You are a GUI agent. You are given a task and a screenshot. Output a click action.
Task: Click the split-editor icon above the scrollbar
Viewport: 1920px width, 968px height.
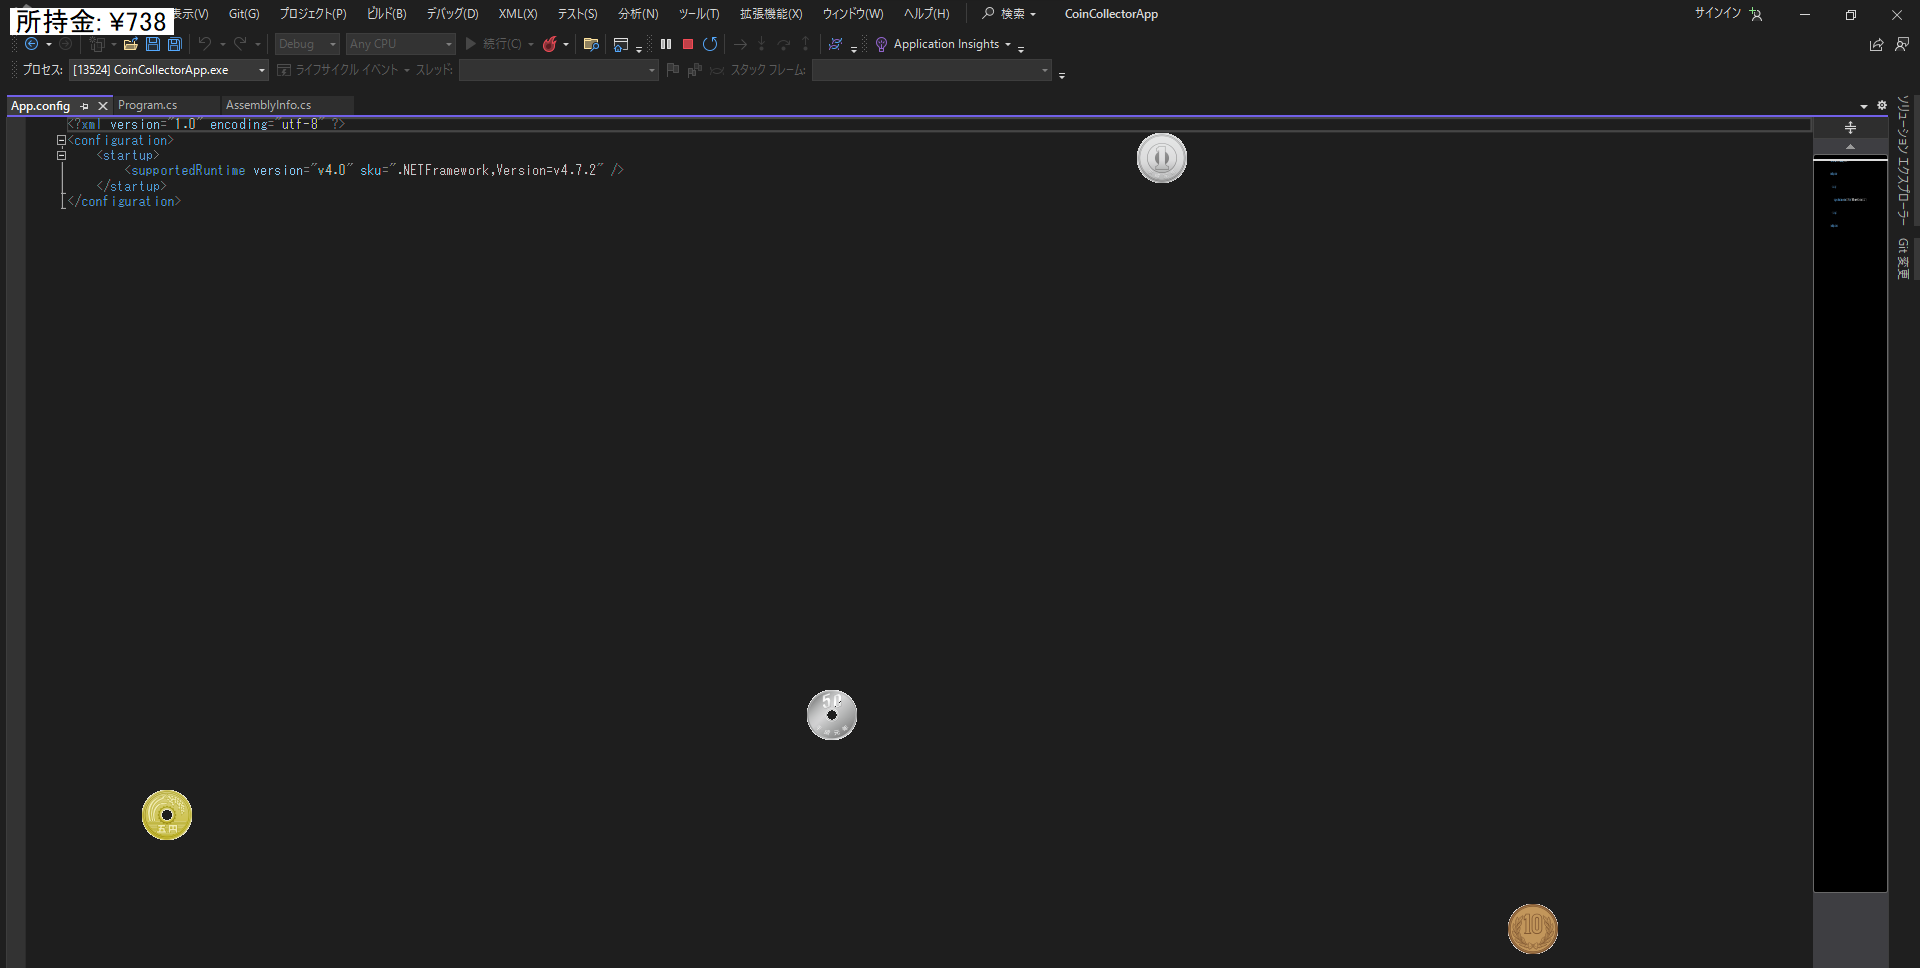click(x=1850, y=128)
